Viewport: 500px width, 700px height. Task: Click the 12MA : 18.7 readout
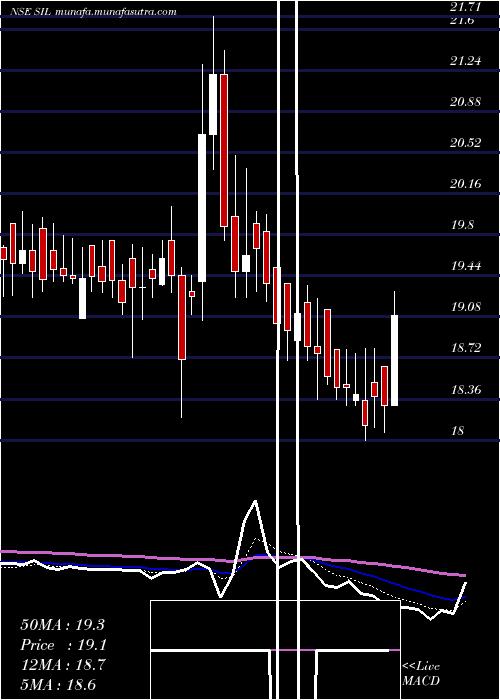(x=62, y=665)
